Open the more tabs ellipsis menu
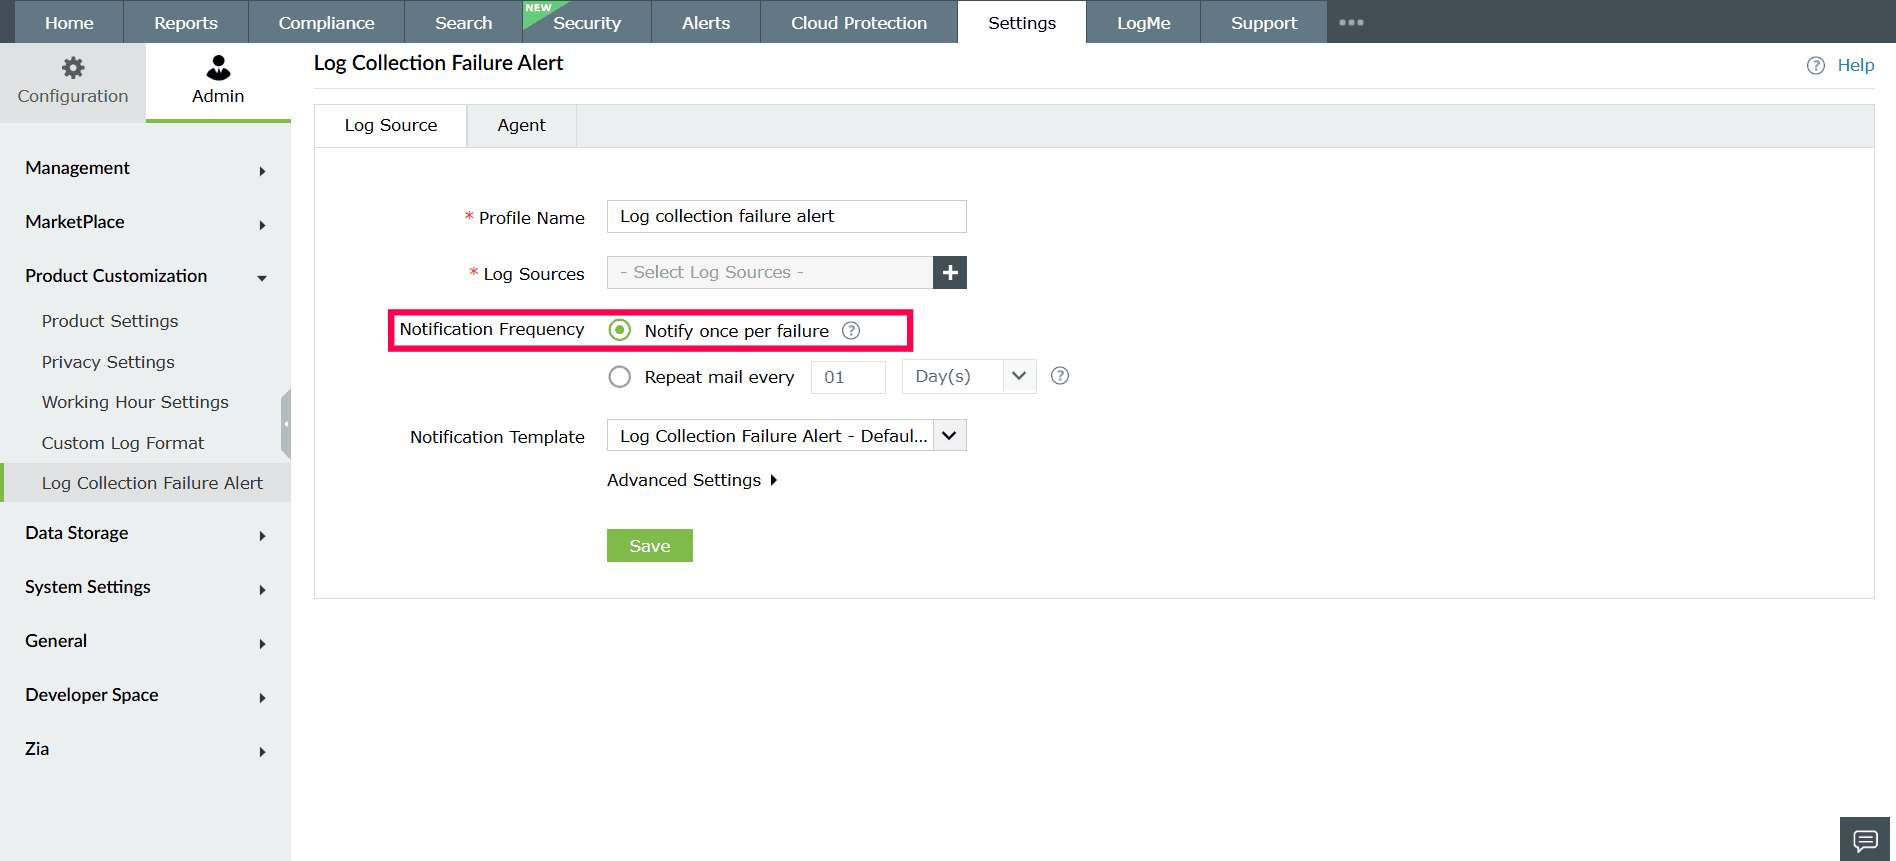 pyautogui.click(x=1351, y=22)
